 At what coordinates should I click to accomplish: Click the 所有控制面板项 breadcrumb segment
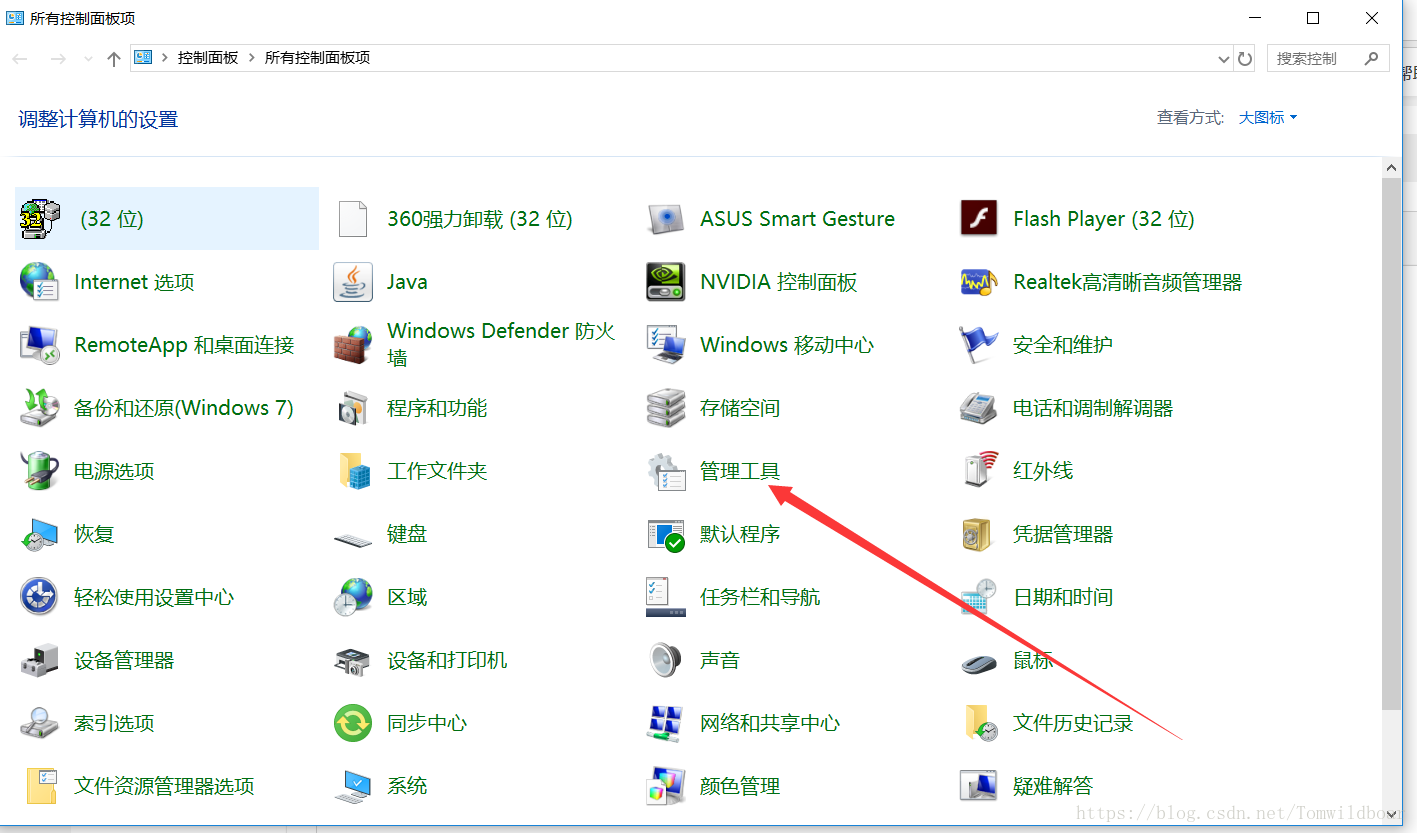click(x=317, y=58)
